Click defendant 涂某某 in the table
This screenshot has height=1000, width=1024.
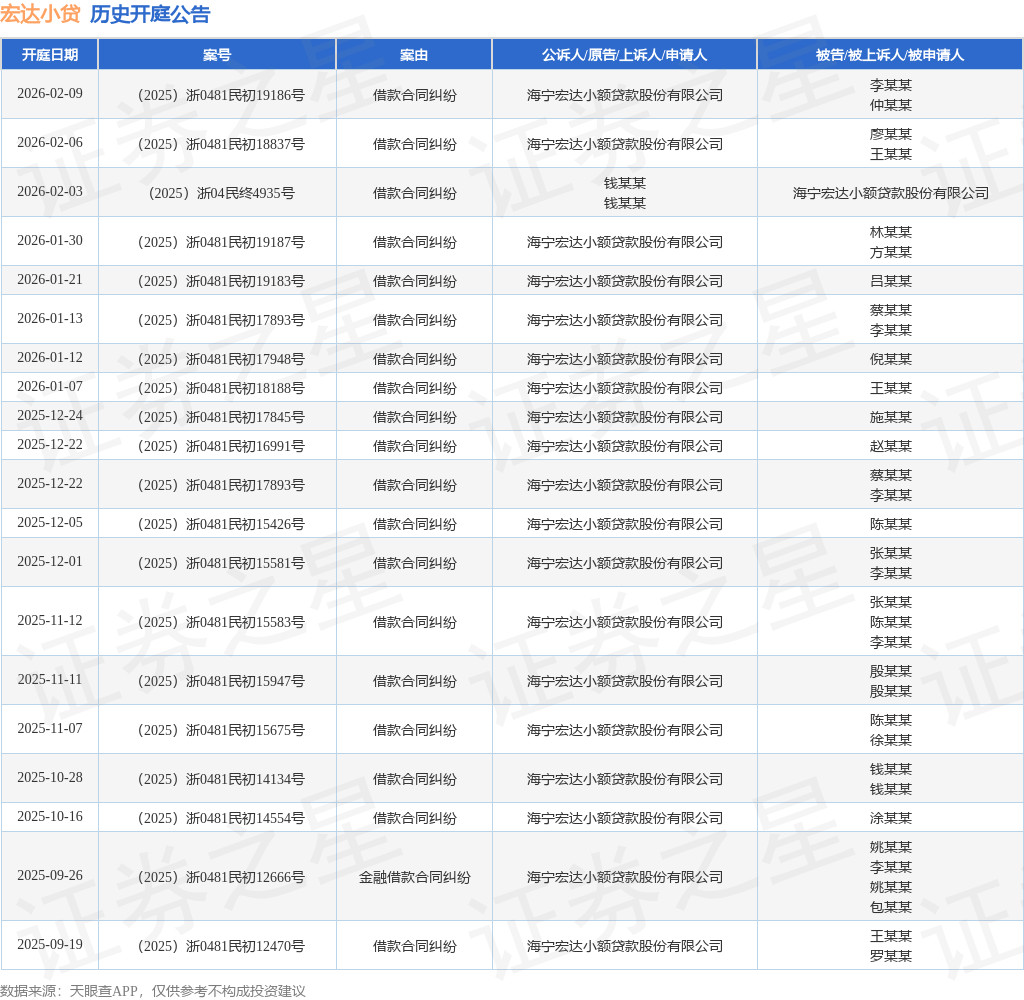pyautogui.click(x=890, y=818)
